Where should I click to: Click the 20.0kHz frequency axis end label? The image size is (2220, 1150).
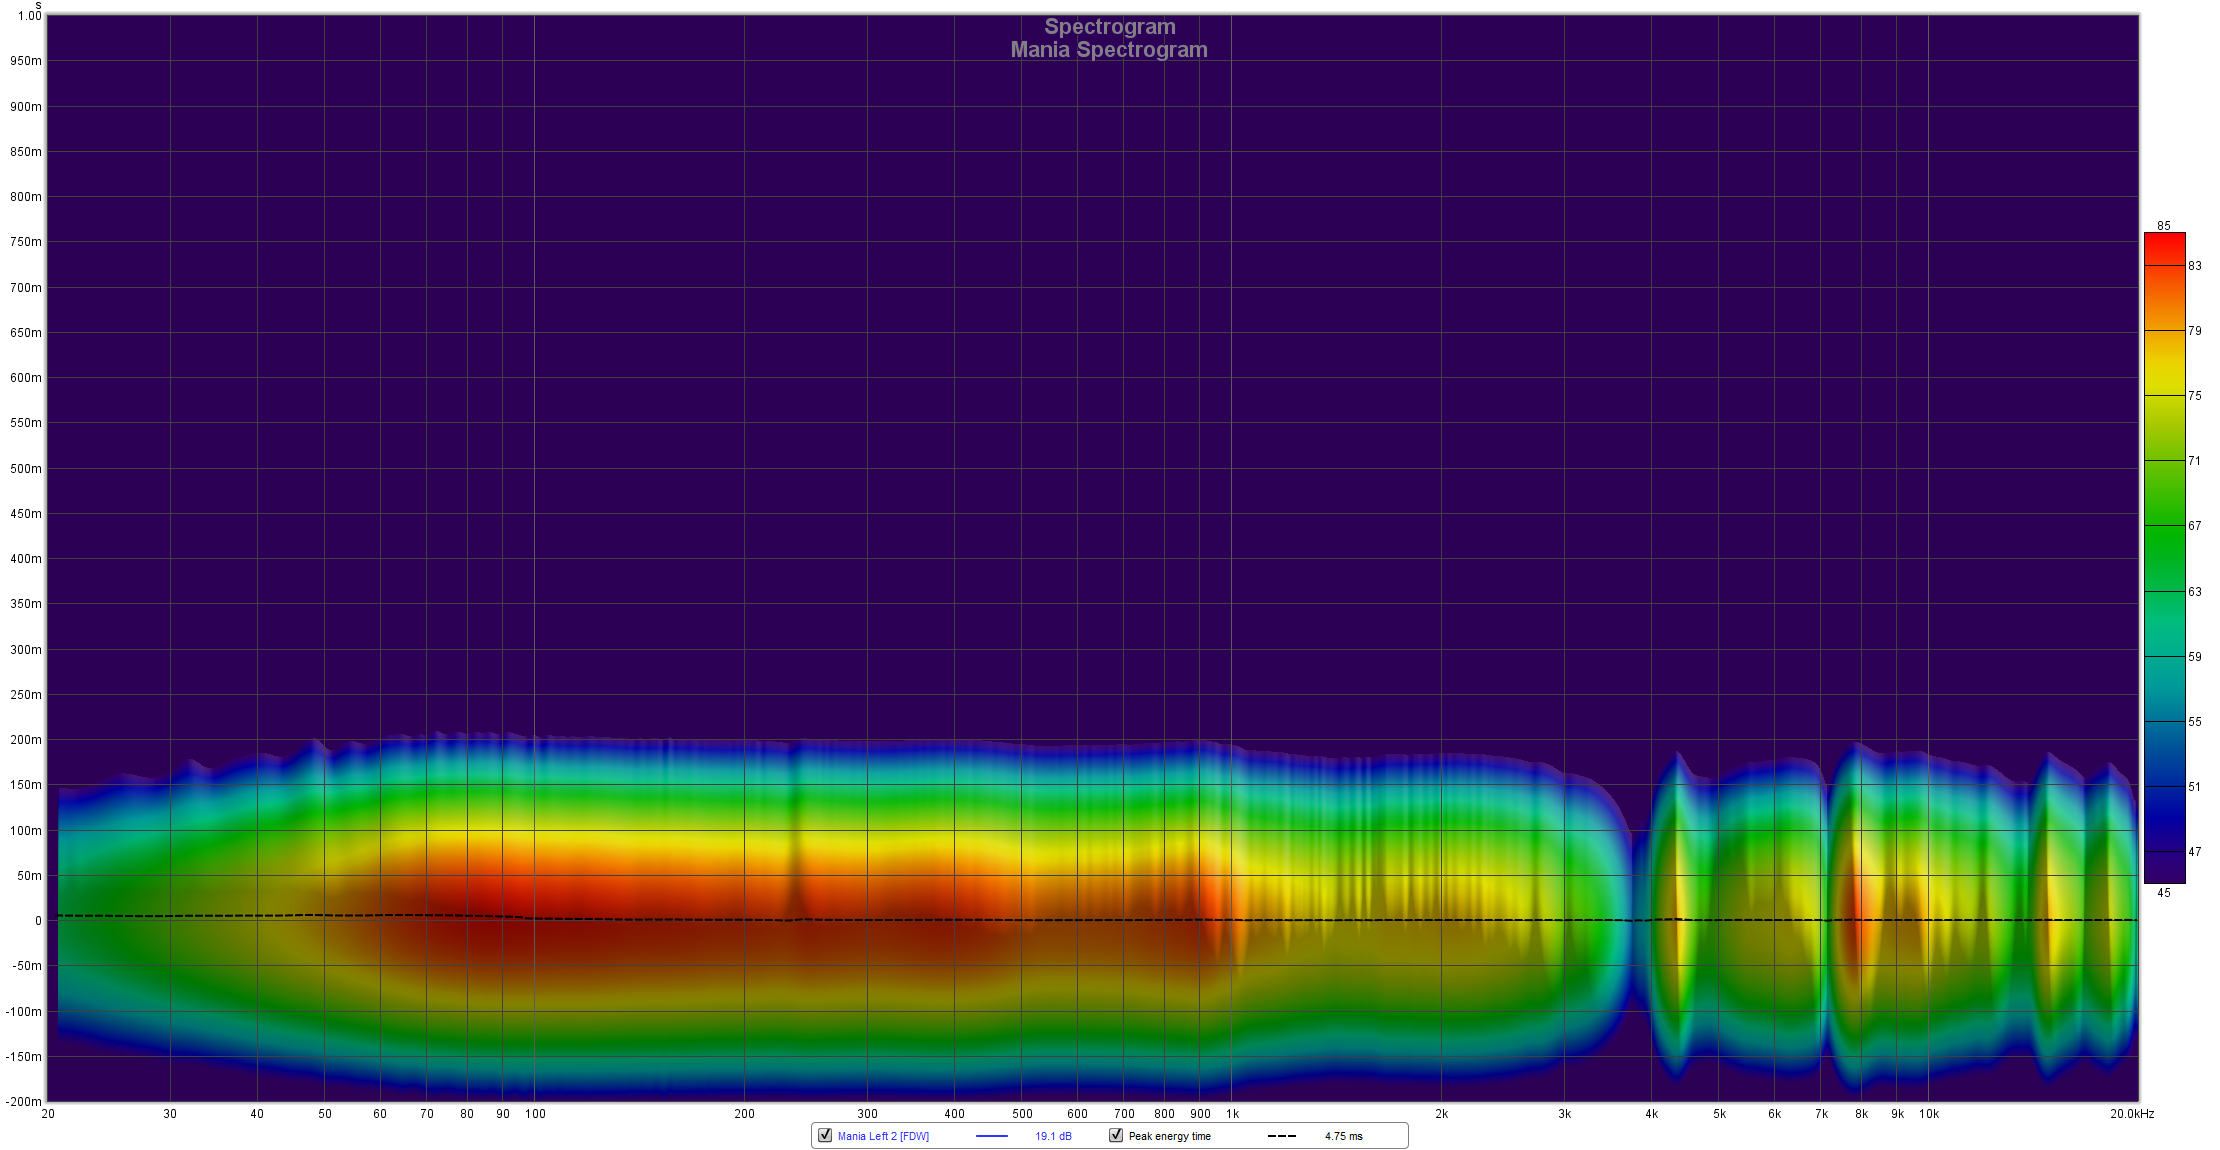click(x=2131, y=1114)
